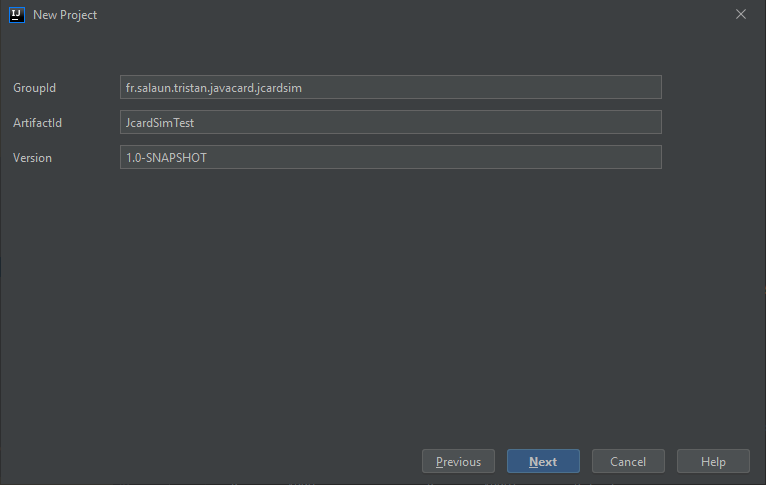Click the New Project title text
Image resolution: width=766 pixels, height=485 pixels.
65,15
